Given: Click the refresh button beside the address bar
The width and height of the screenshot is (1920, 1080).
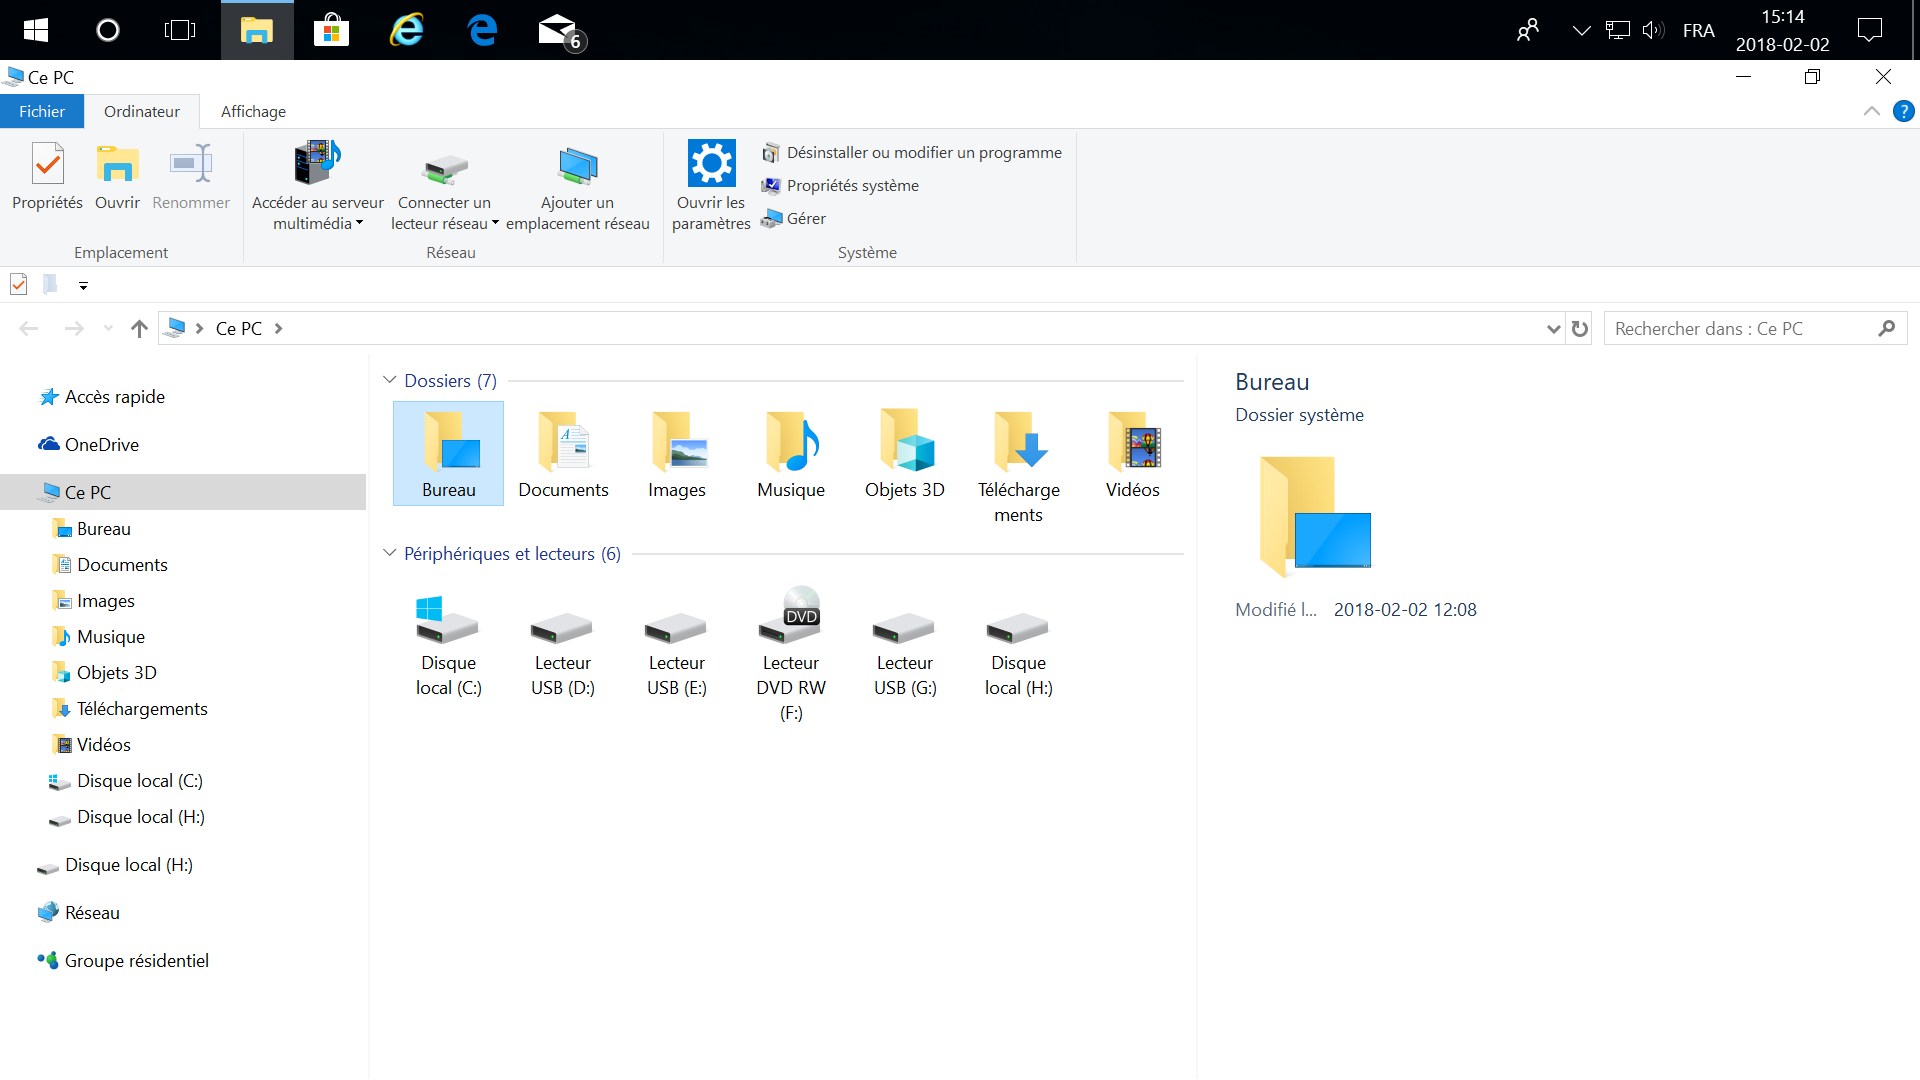Looking at the screenshot, I should 1580,329.
